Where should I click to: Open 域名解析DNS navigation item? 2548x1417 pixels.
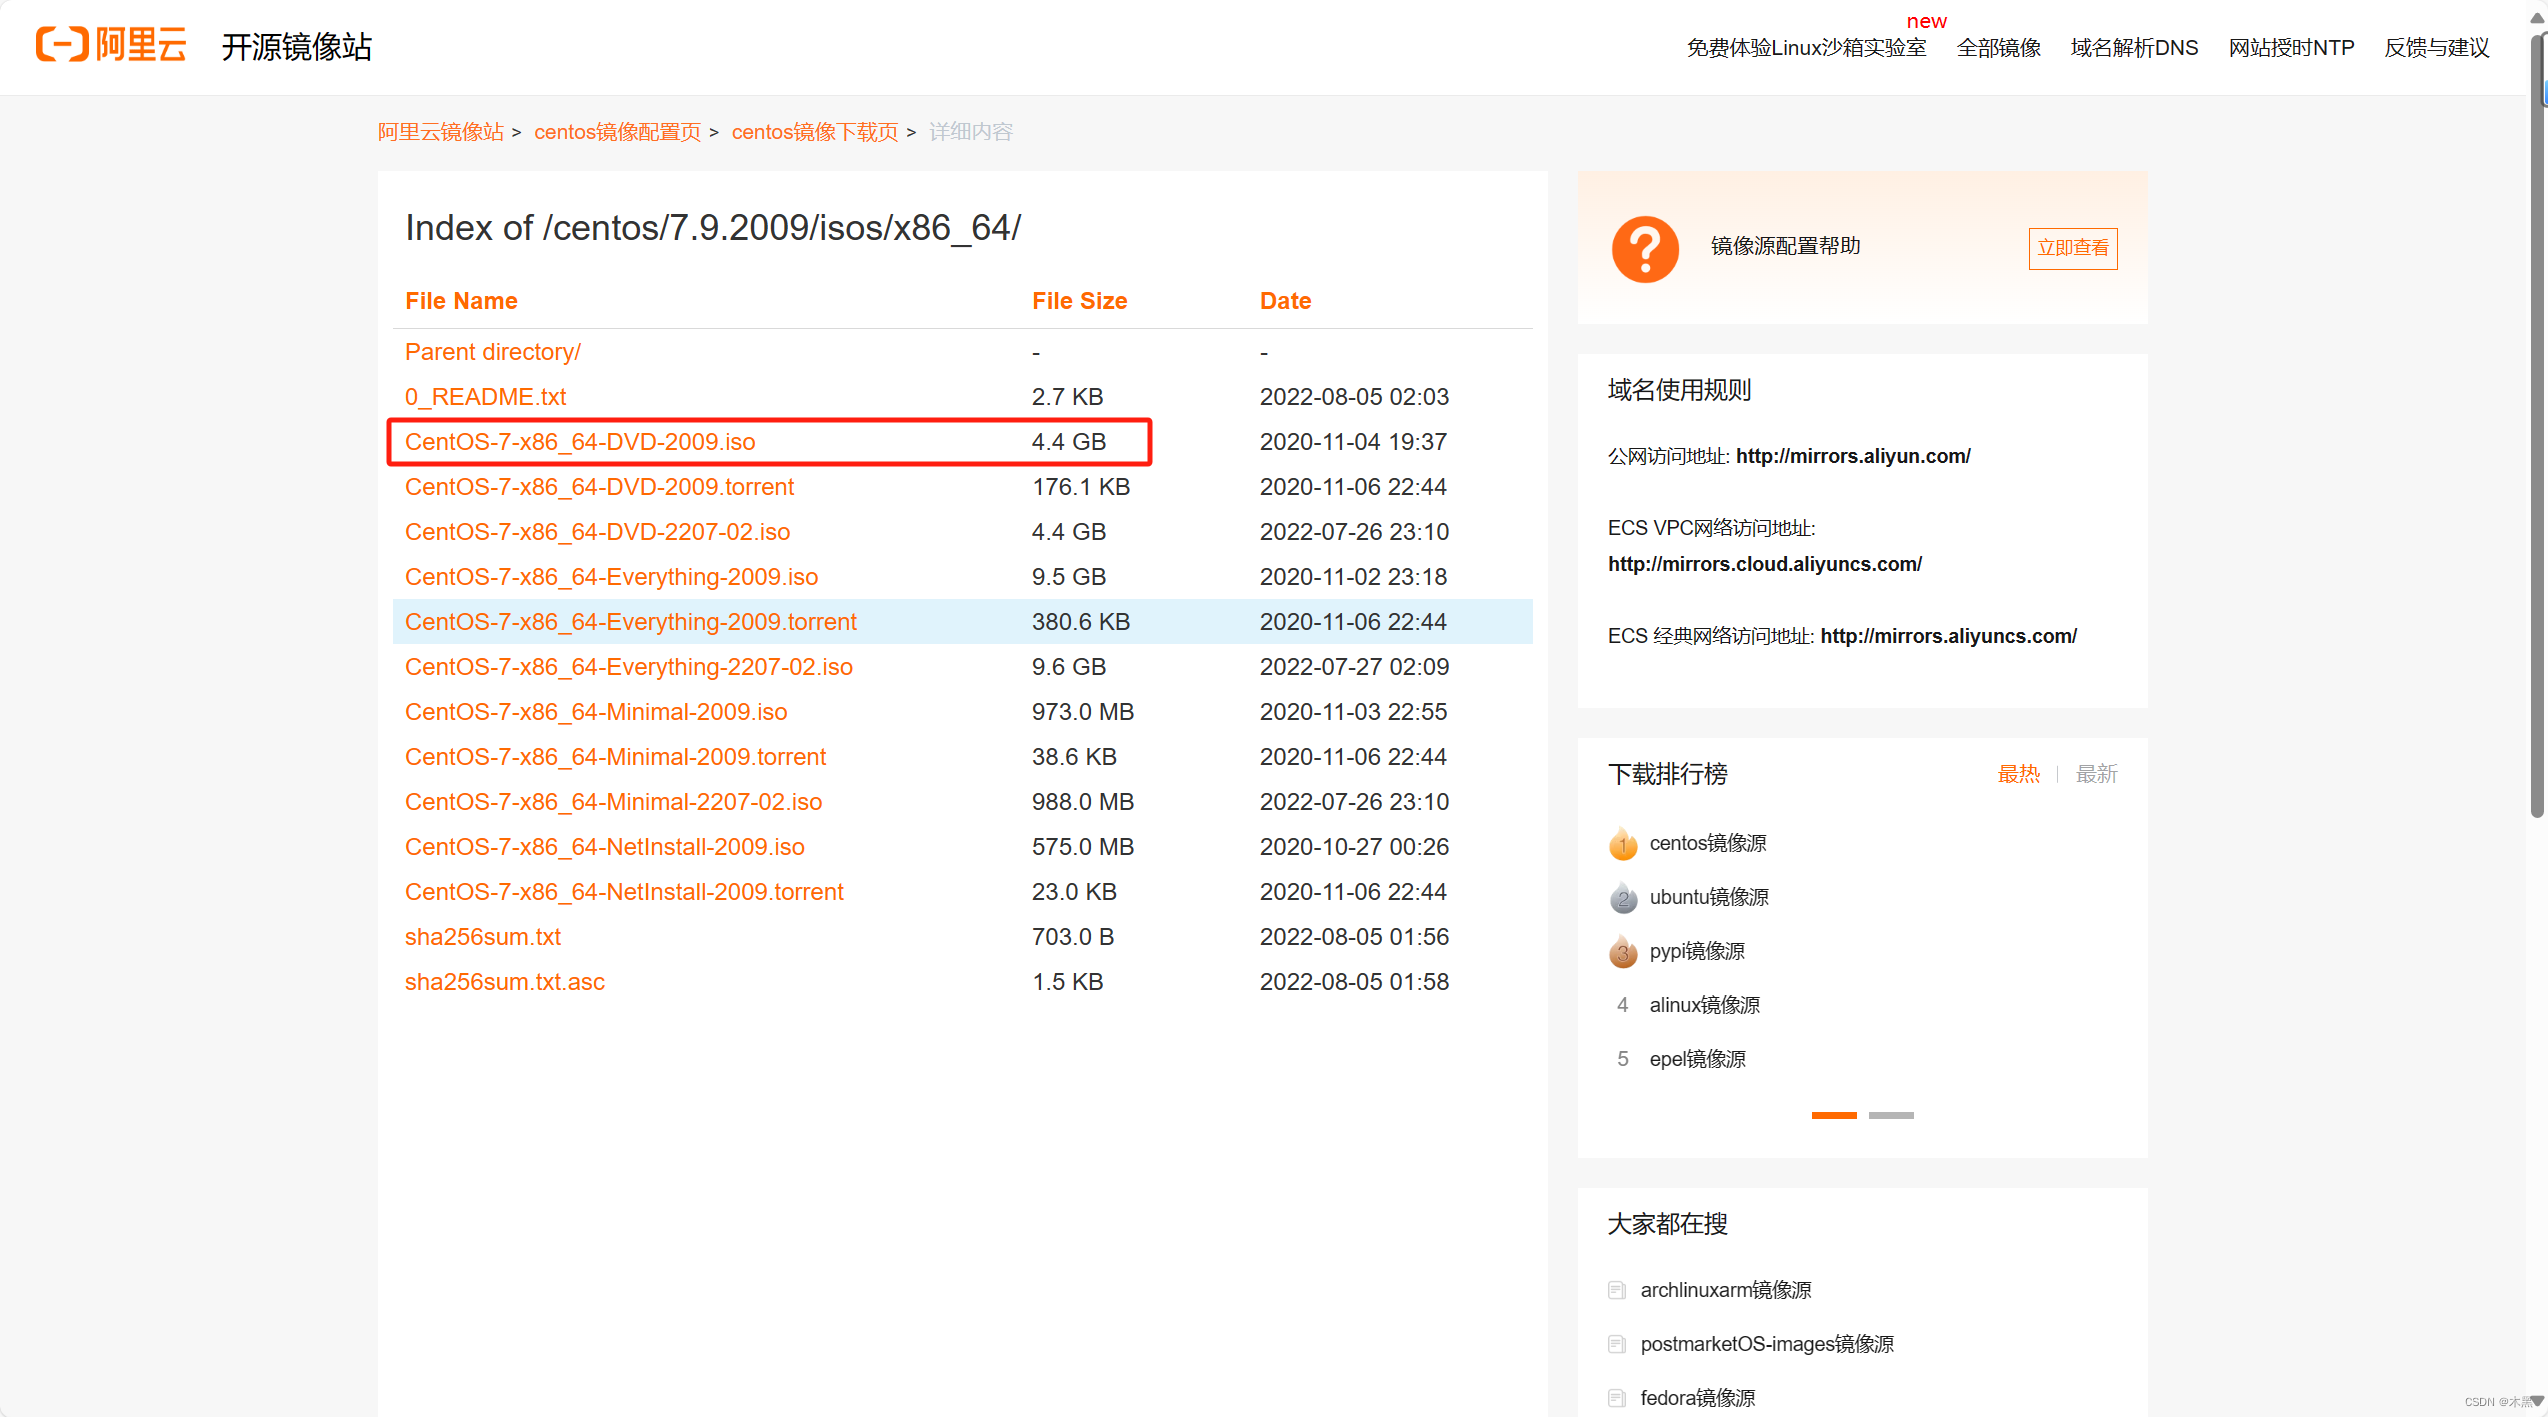click(x=2134, y=48)
